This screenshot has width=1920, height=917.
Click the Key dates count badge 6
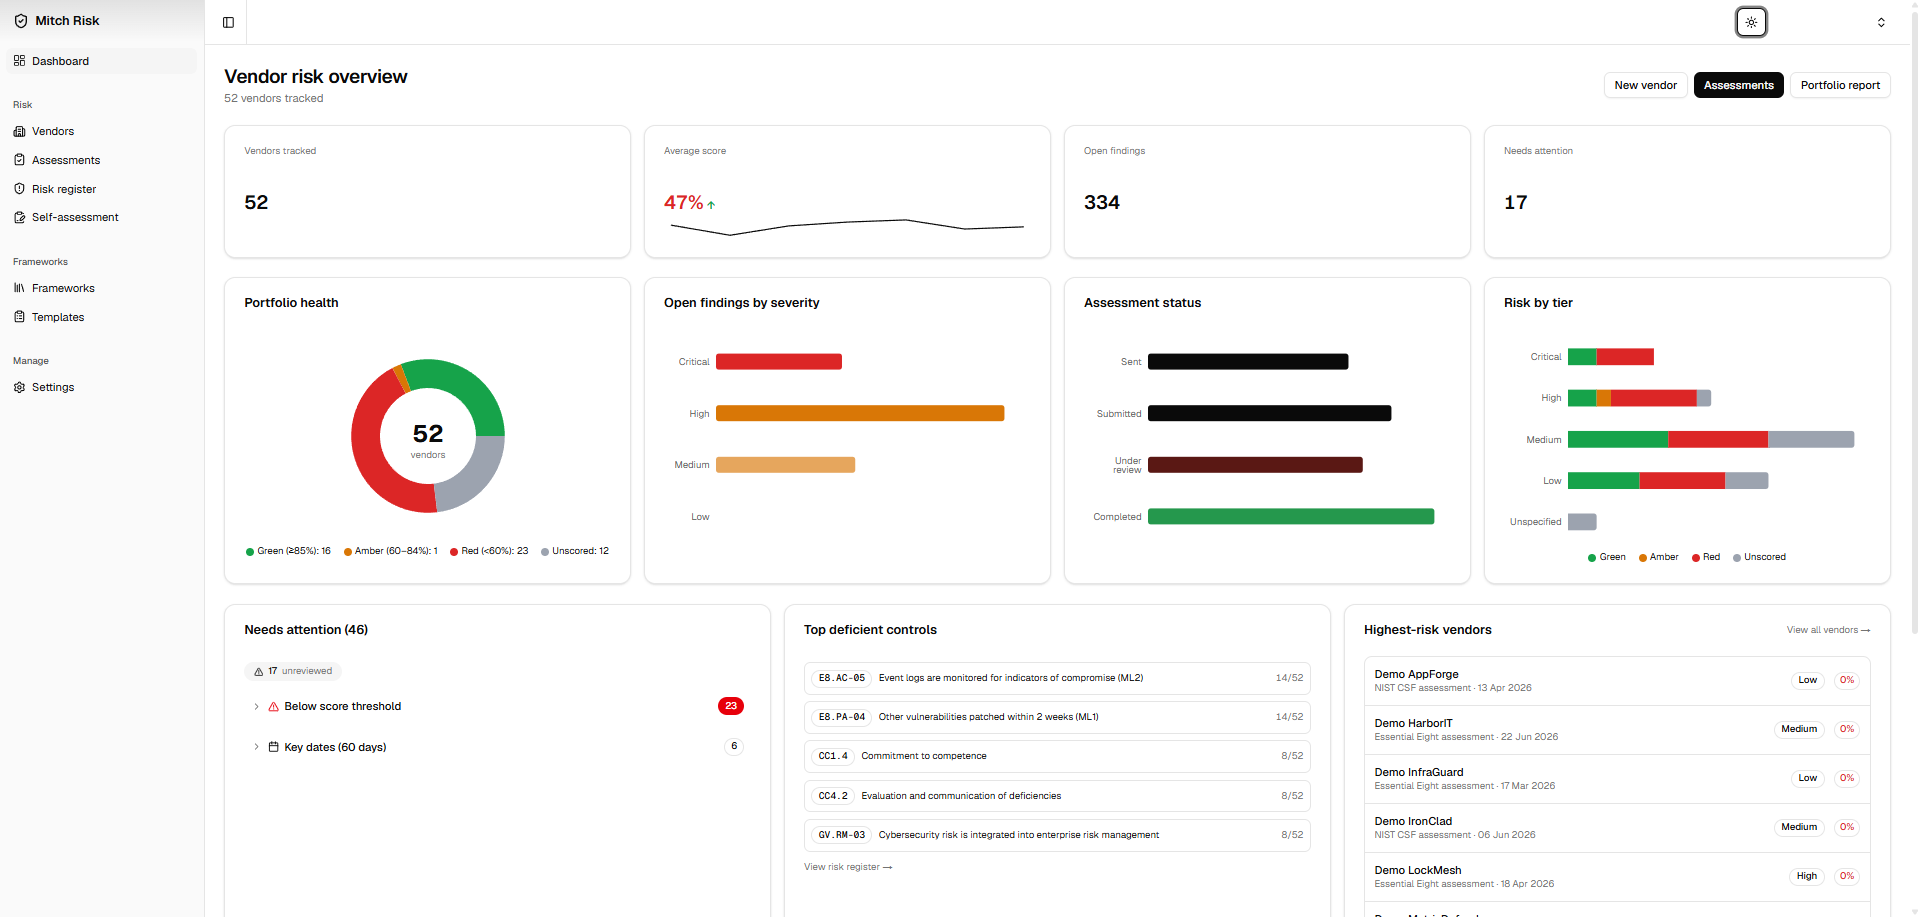point(734,746)
